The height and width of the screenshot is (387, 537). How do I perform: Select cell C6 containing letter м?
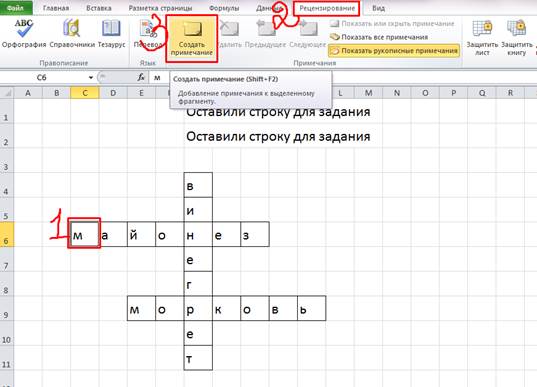pos(85,234)
